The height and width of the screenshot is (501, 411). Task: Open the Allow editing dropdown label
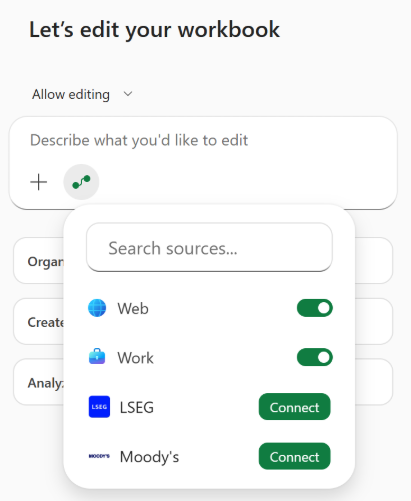[x=71, y=94]
